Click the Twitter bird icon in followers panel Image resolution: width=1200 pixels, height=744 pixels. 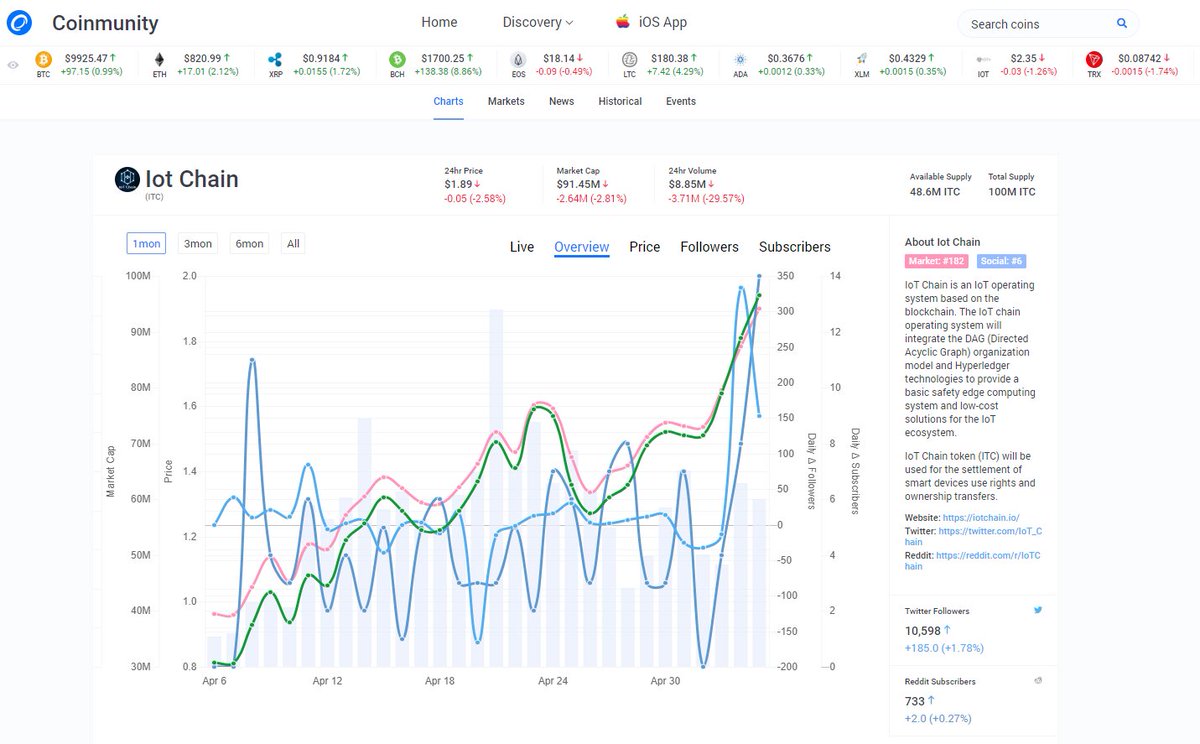click(x=1038, y=610)
